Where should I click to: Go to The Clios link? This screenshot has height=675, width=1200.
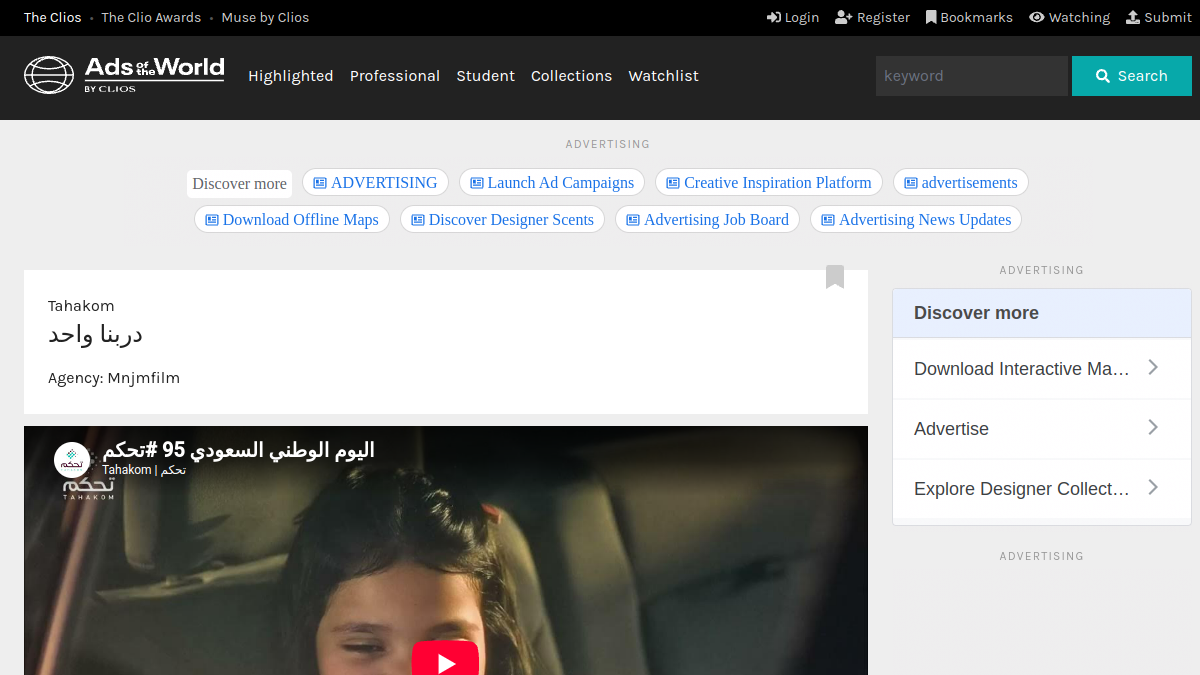pyautogui.click(x=53, y=17)
